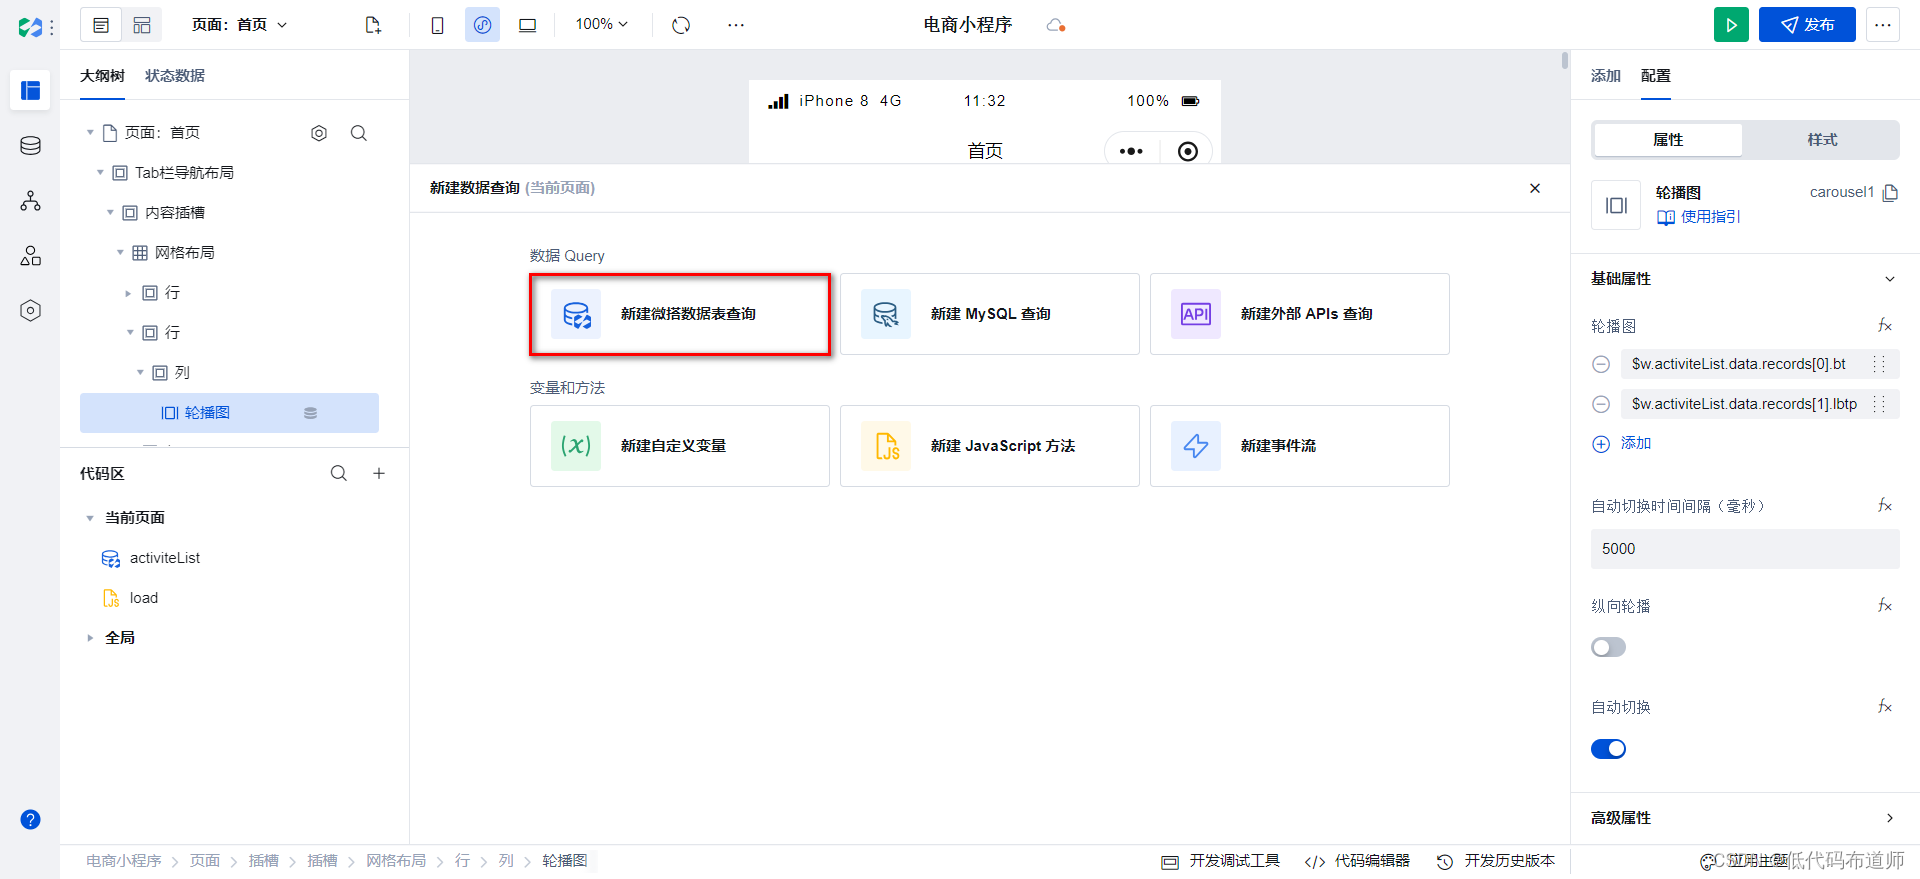Image resolution: width=1920 pixels, height=879 pixels.
Task: Open the data source sidebar icon
Action: 30,146
